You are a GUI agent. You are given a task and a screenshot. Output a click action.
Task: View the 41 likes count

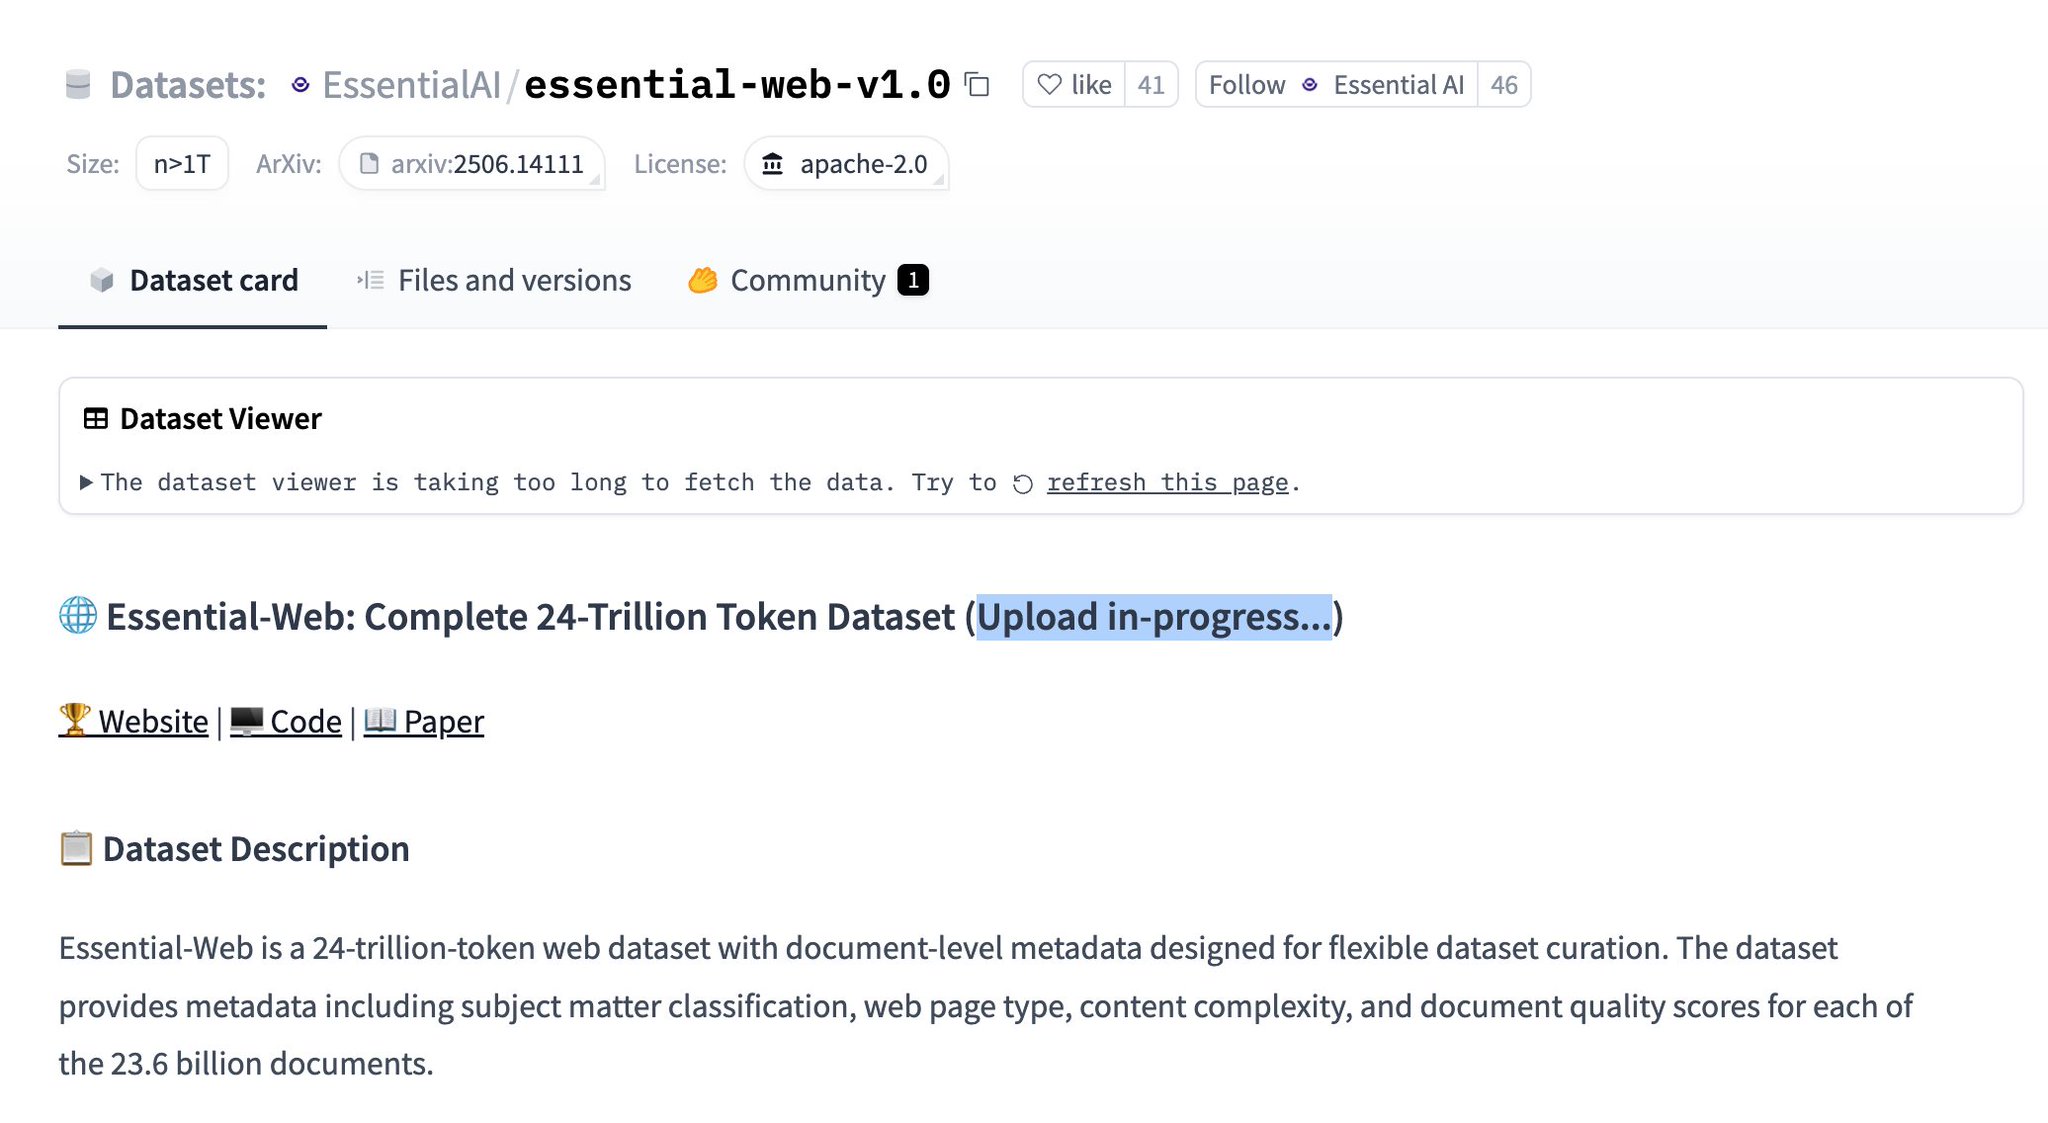(x=1151, y=85)
